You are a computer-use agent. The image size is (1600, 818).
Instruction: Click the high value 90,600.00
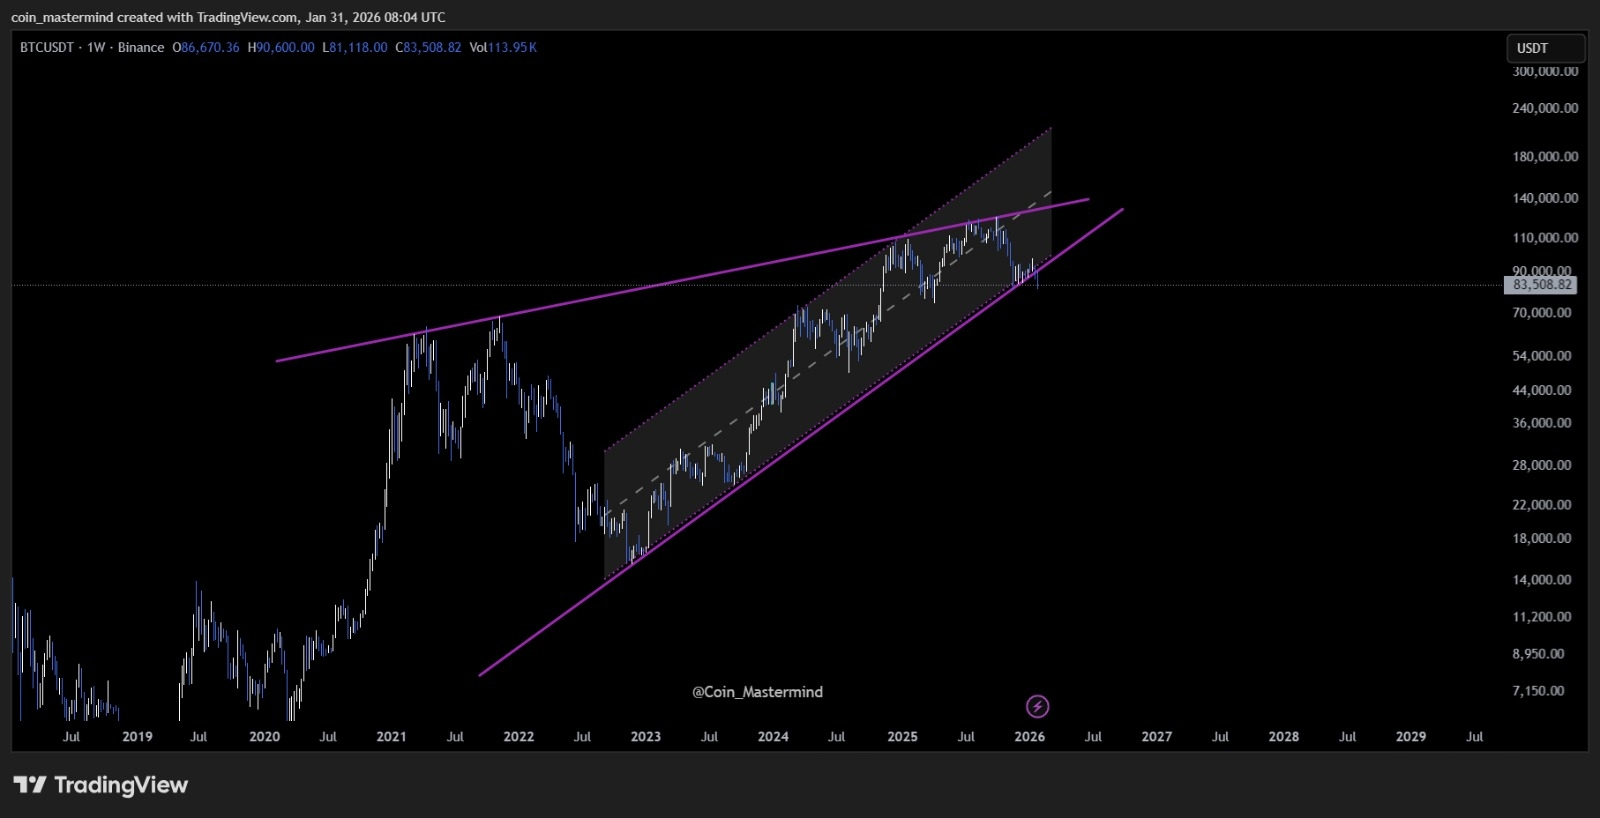click(286, 47)
